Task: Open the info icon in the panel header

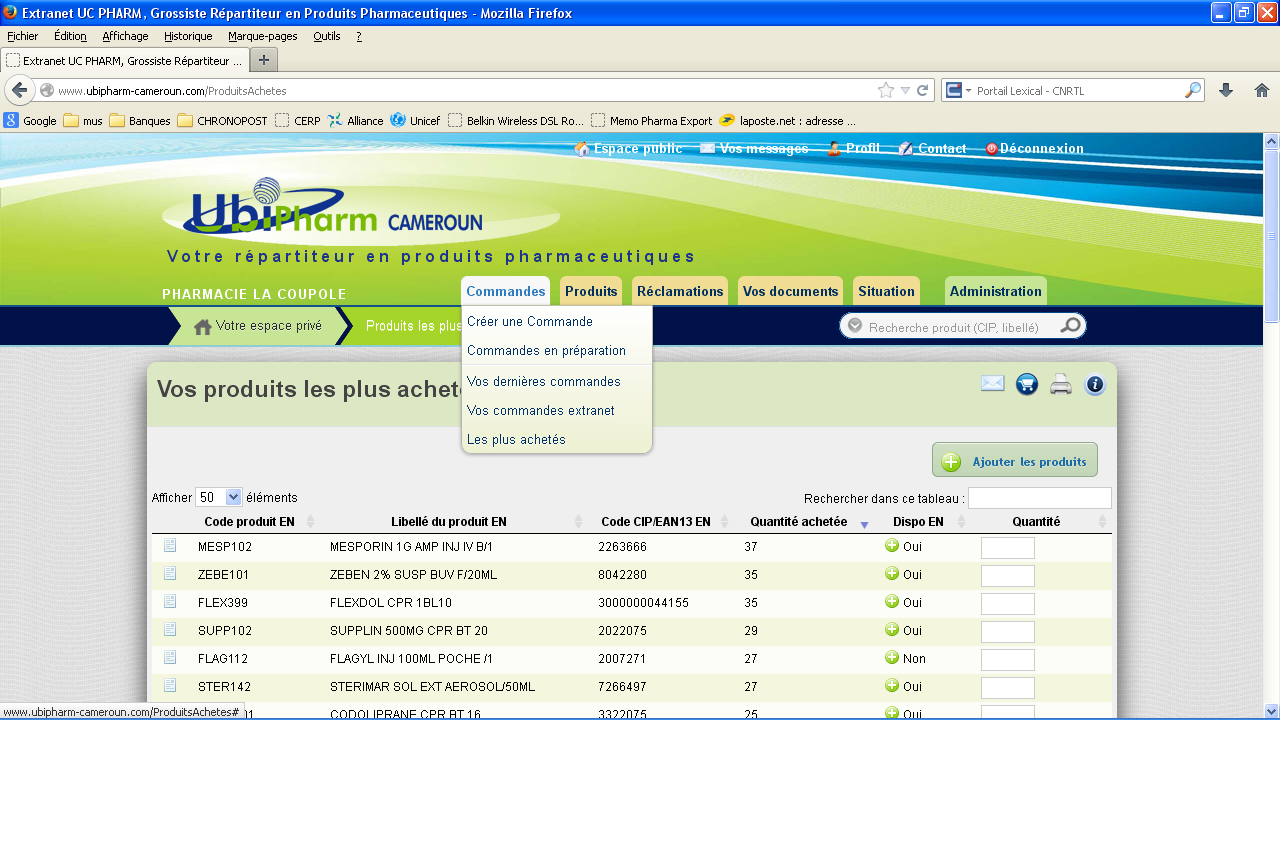Action: click(1095, 384)
